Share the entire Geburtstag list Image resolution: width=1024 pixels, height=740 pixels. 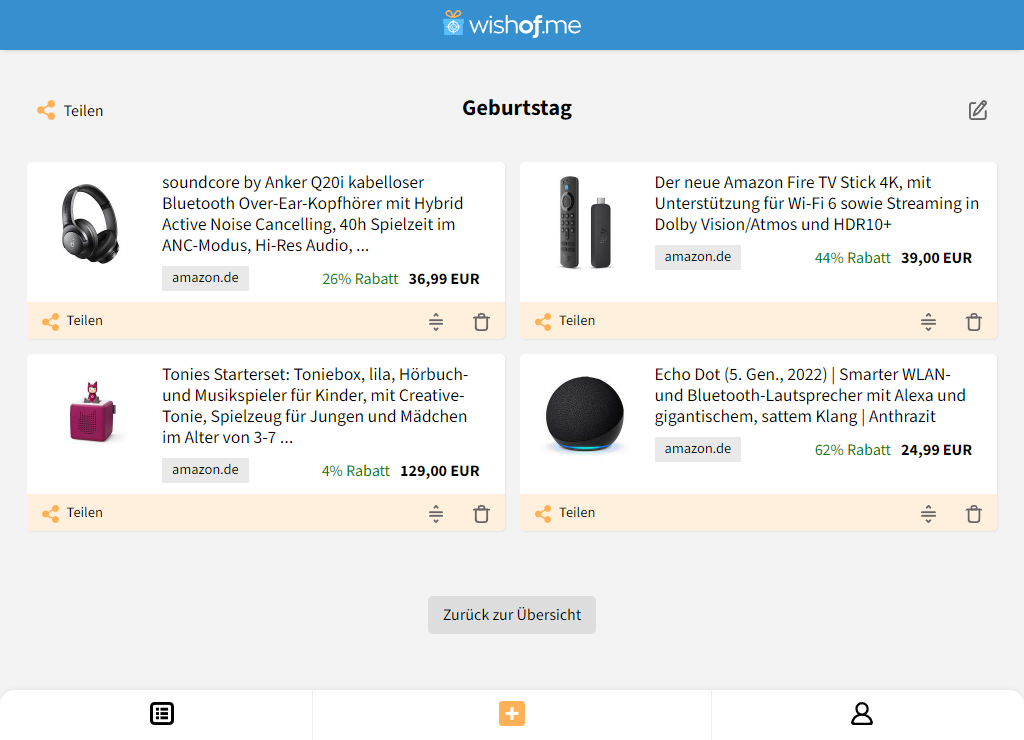coord(70,110)
